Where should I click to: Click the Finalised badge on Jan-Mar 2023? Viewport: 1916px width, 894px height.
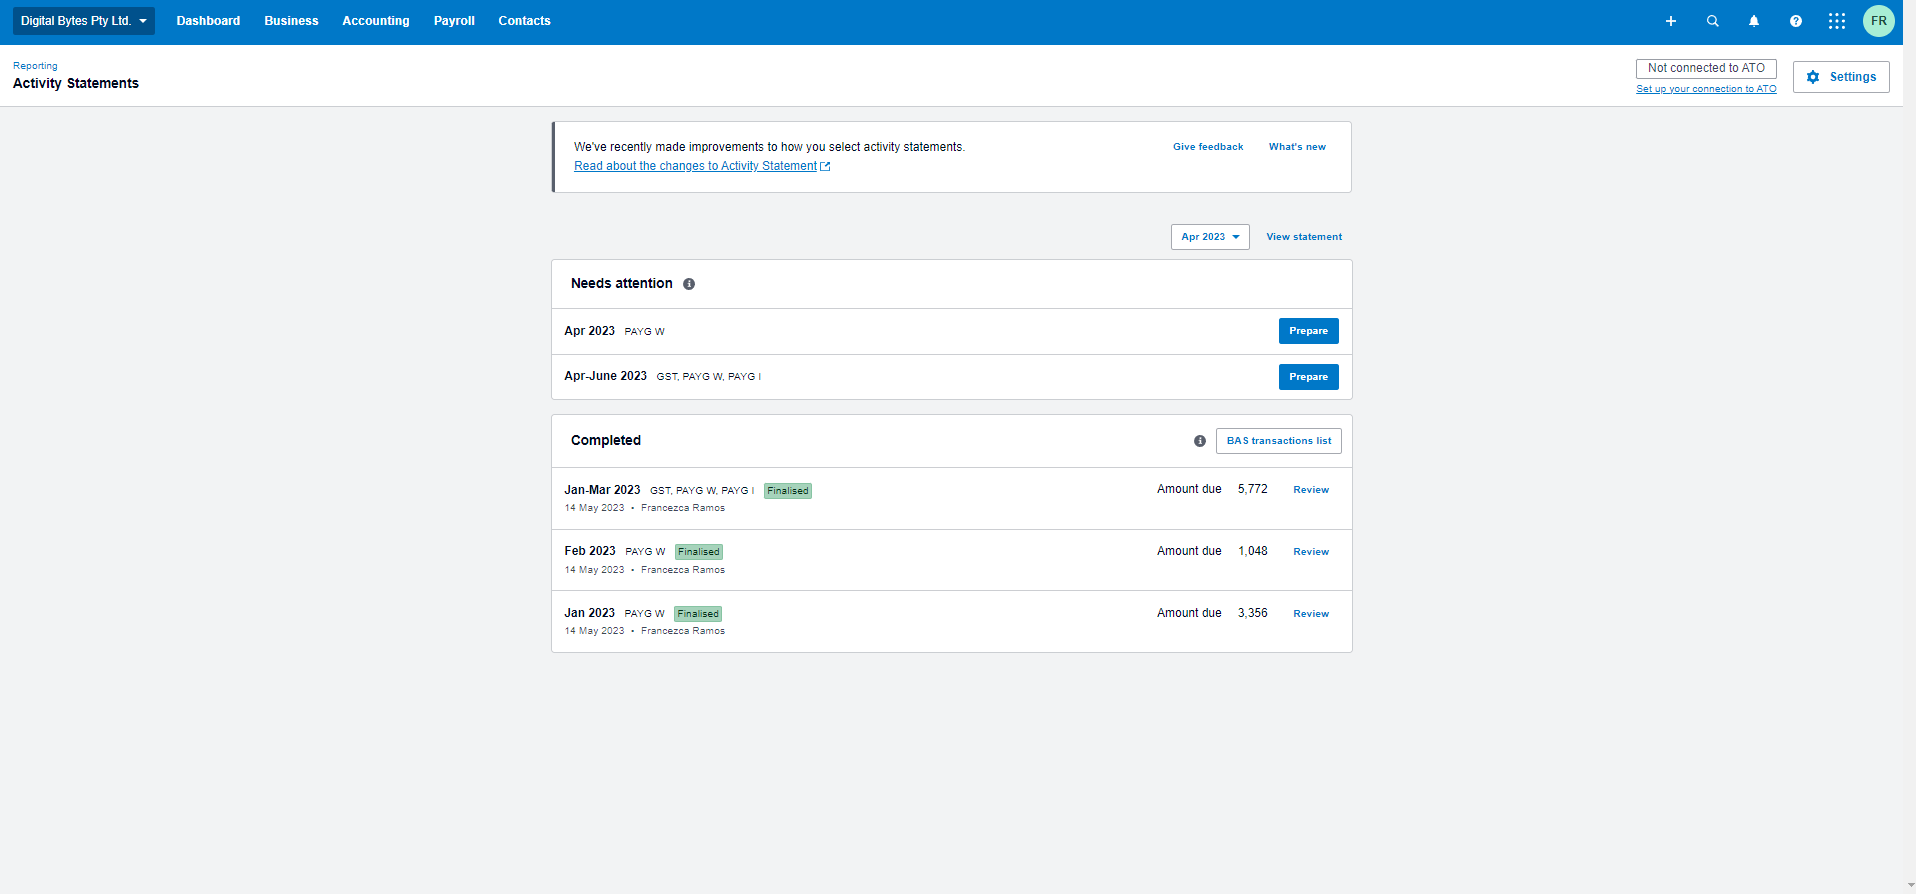pos(788,491)
